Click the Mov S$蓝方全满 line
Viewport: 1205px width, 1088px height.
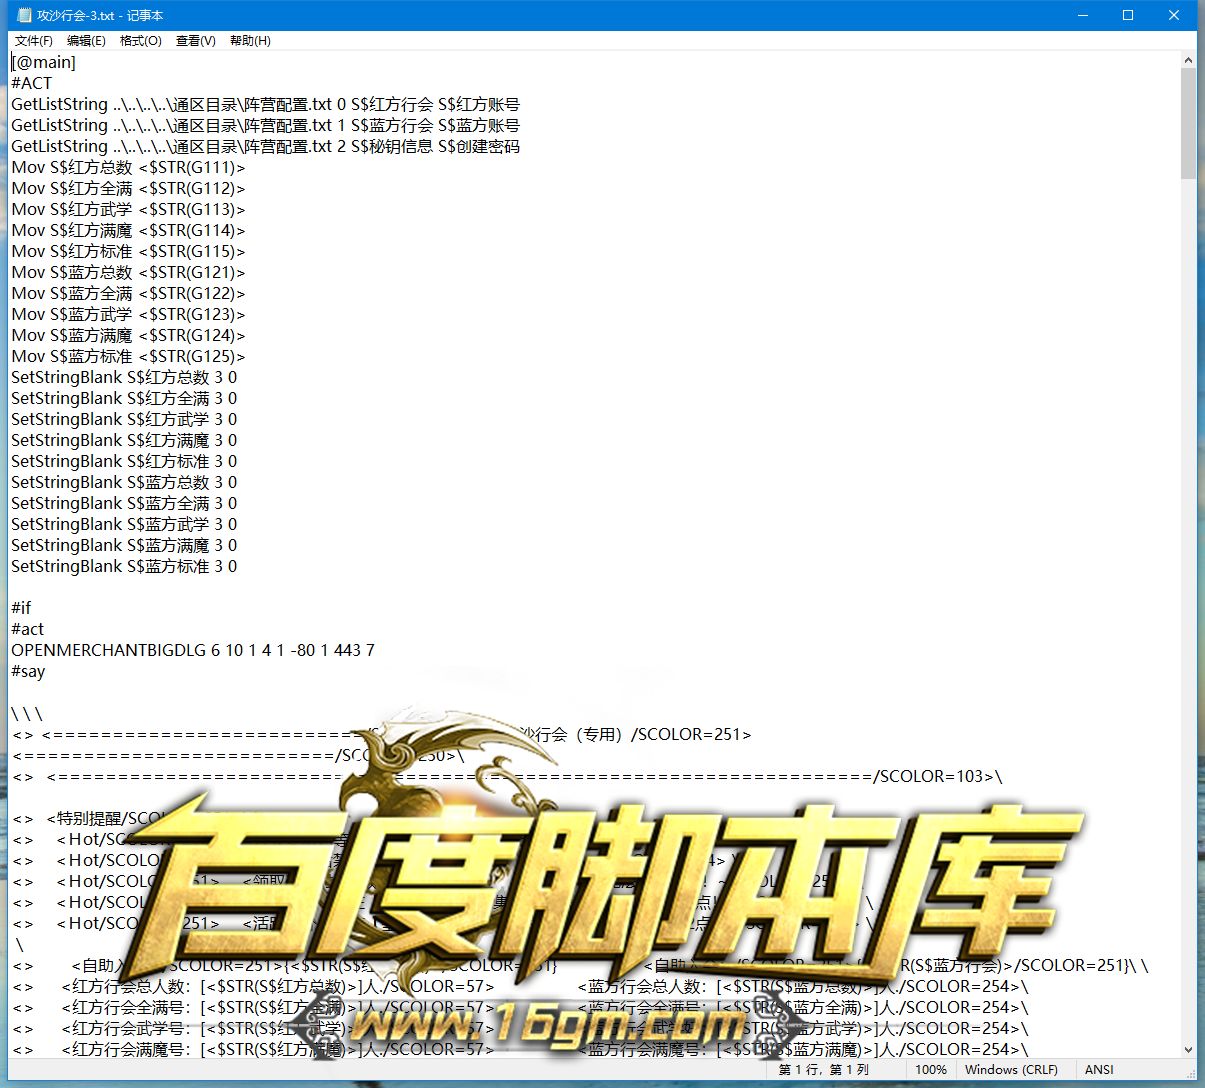128,293
